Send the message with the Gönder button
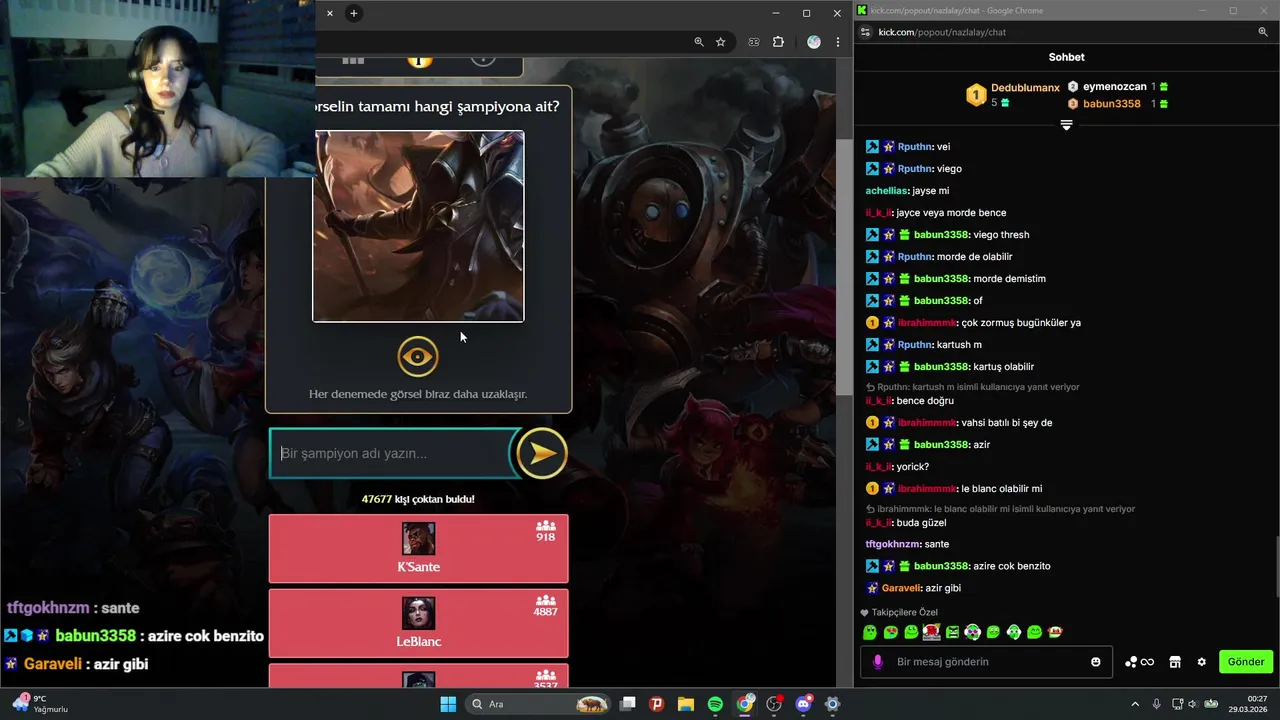Image resolution: width=1280 pixels, height=720 pixels. click(x=1246, y=661)
